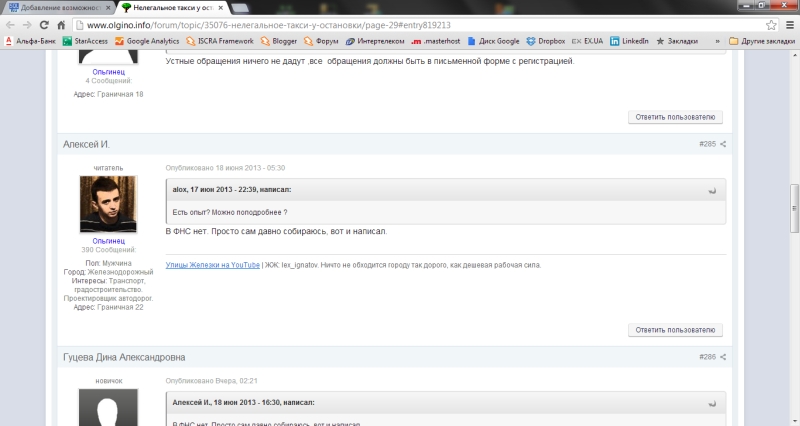Bookmark this page with the star icon
Viewport: 800px width, 426px height.
(771, 24)
